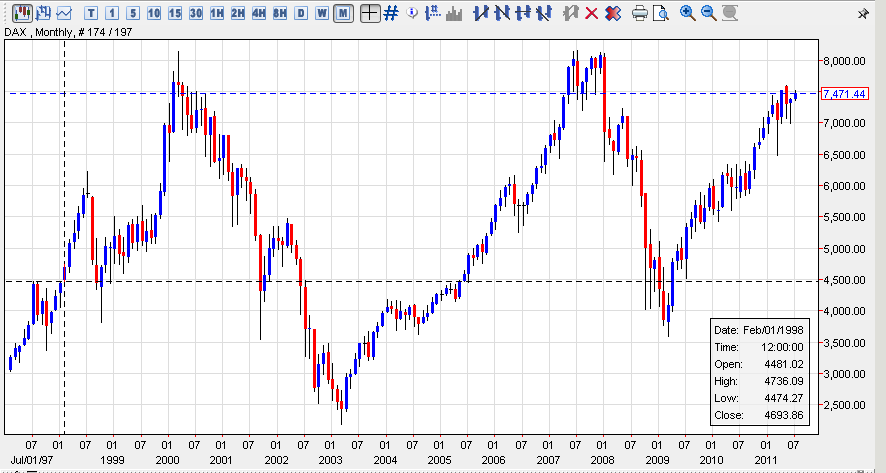Click the Low 4474.27 value
Image resolution: width=886 pixels, height=473 pixels.
(x=783, y=398)
